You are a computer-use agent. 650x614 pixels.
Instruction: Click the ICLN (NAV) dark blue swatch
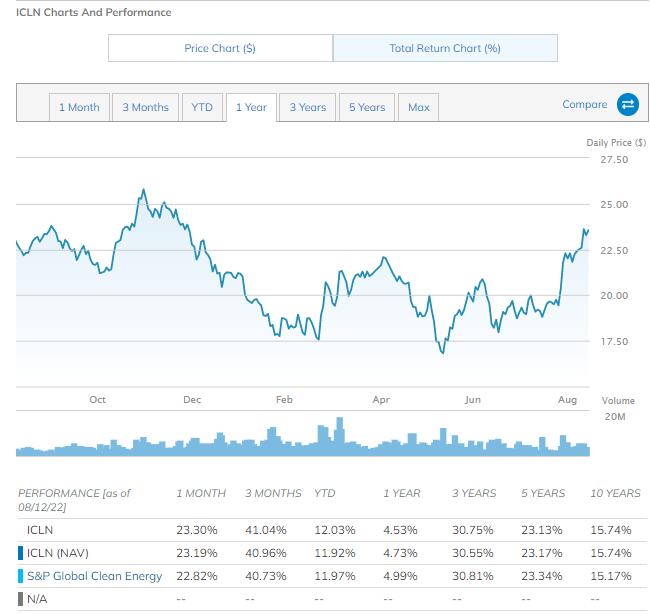(x=20, y=551)
